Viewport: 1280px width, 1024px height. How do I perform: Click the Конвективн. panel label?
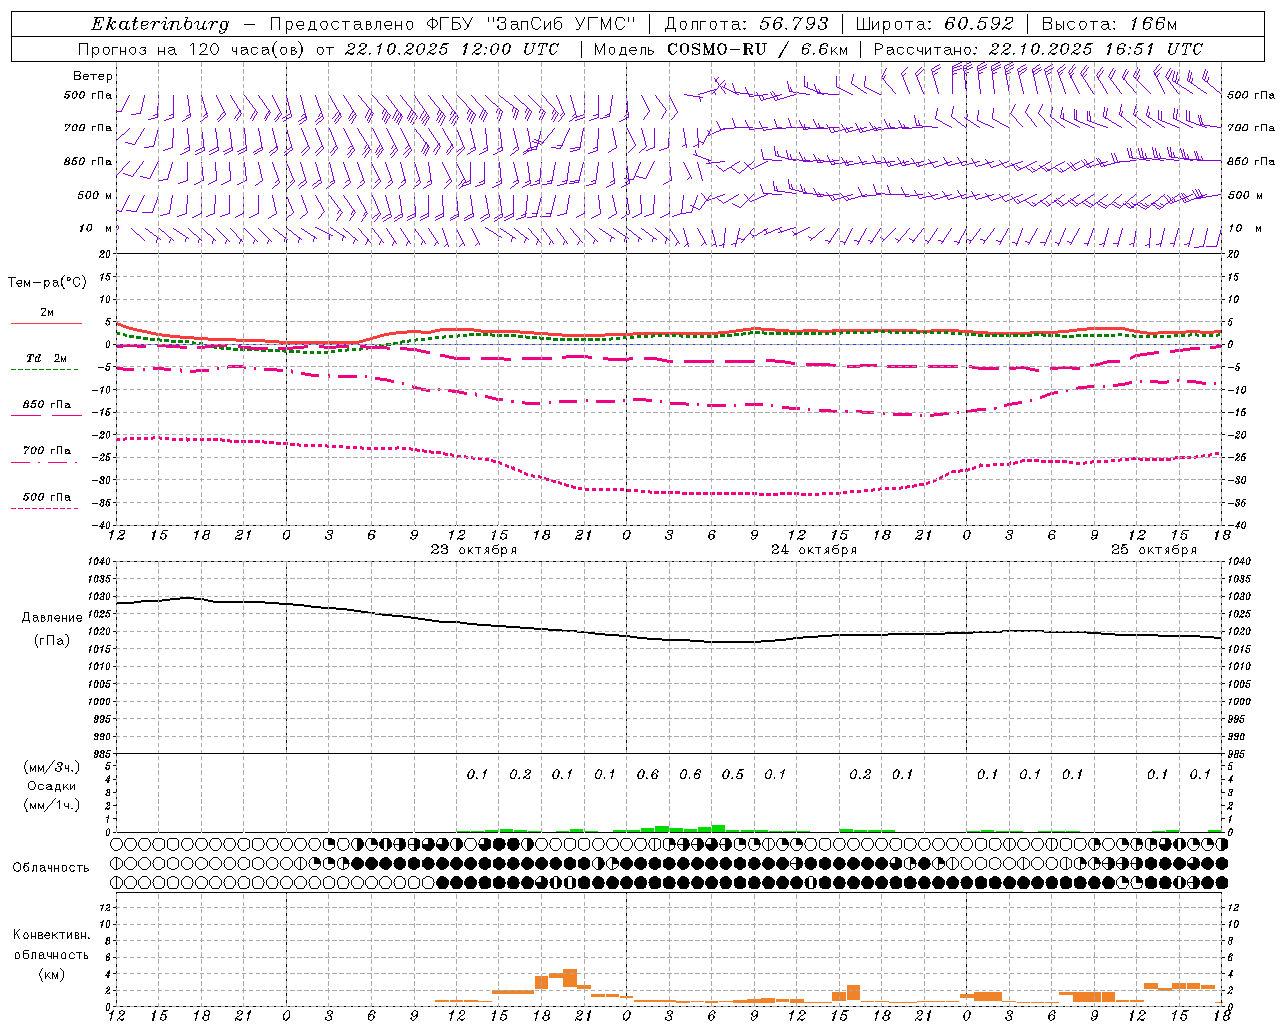(x=51, y=935)
